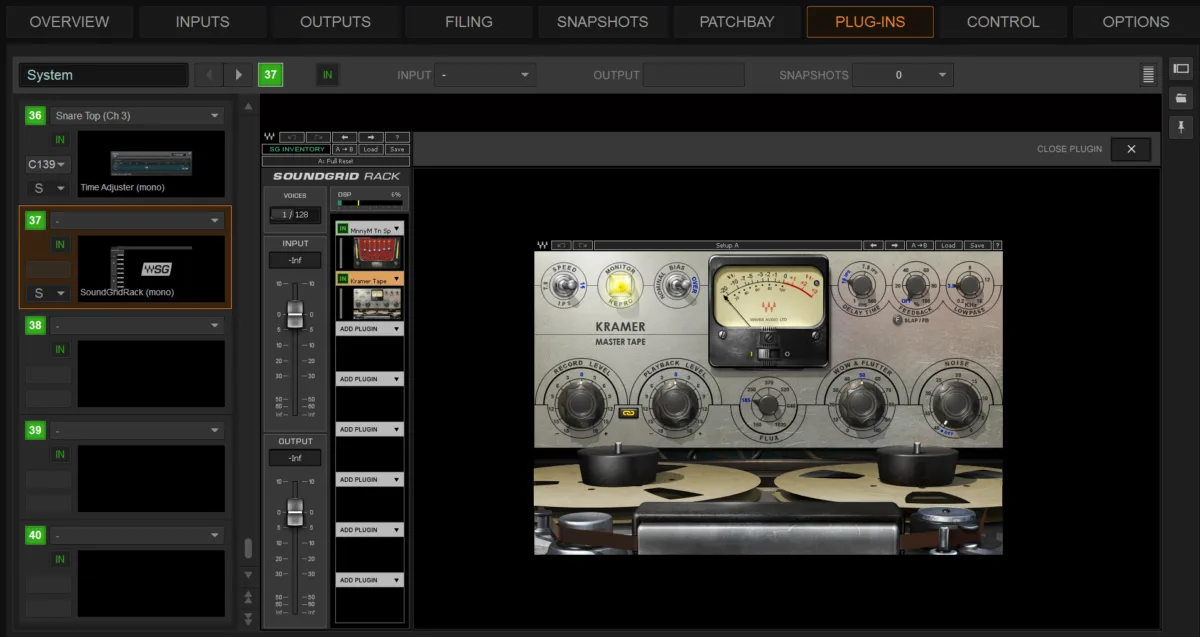Open Snare Top (Ch 3) channel dropdown
Viewport: 1200px width, 637px height.
point(138,116)
